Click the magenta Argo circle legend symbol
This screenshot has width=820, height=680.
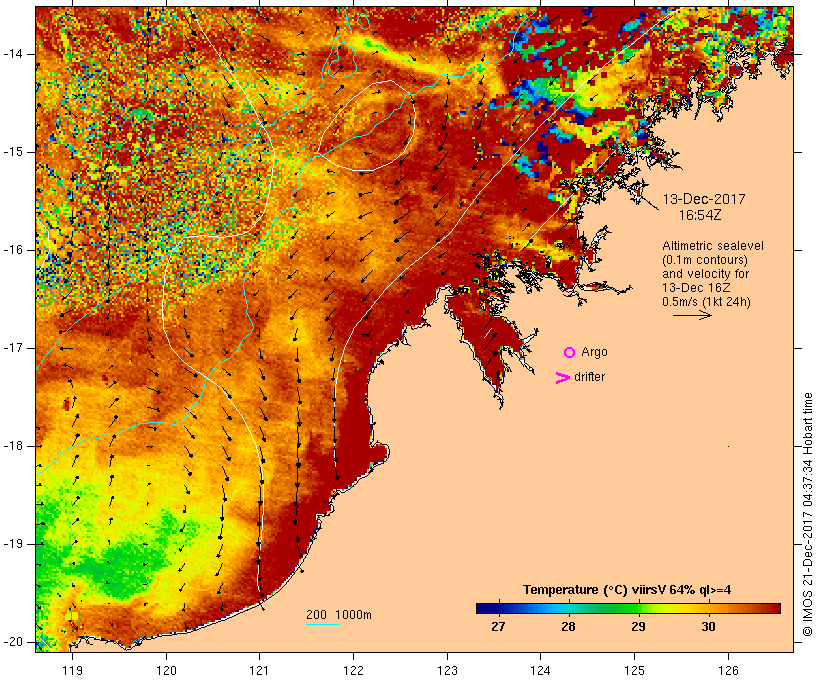tap(569, 353)
